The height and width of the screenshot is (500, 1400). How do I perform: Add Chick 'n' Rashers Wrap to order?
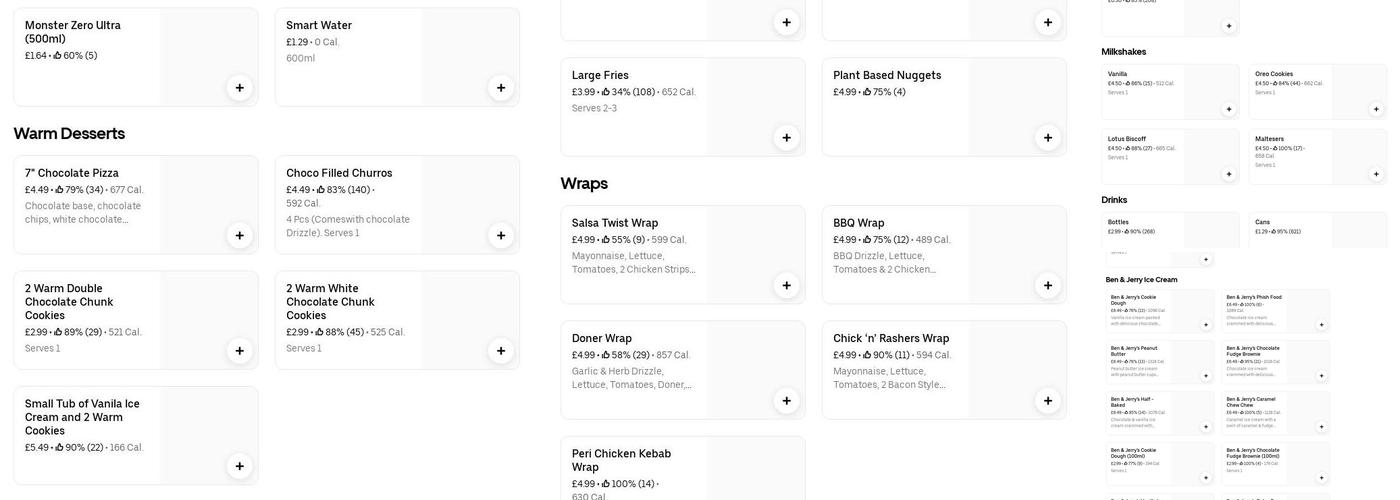coord(1048,401)
